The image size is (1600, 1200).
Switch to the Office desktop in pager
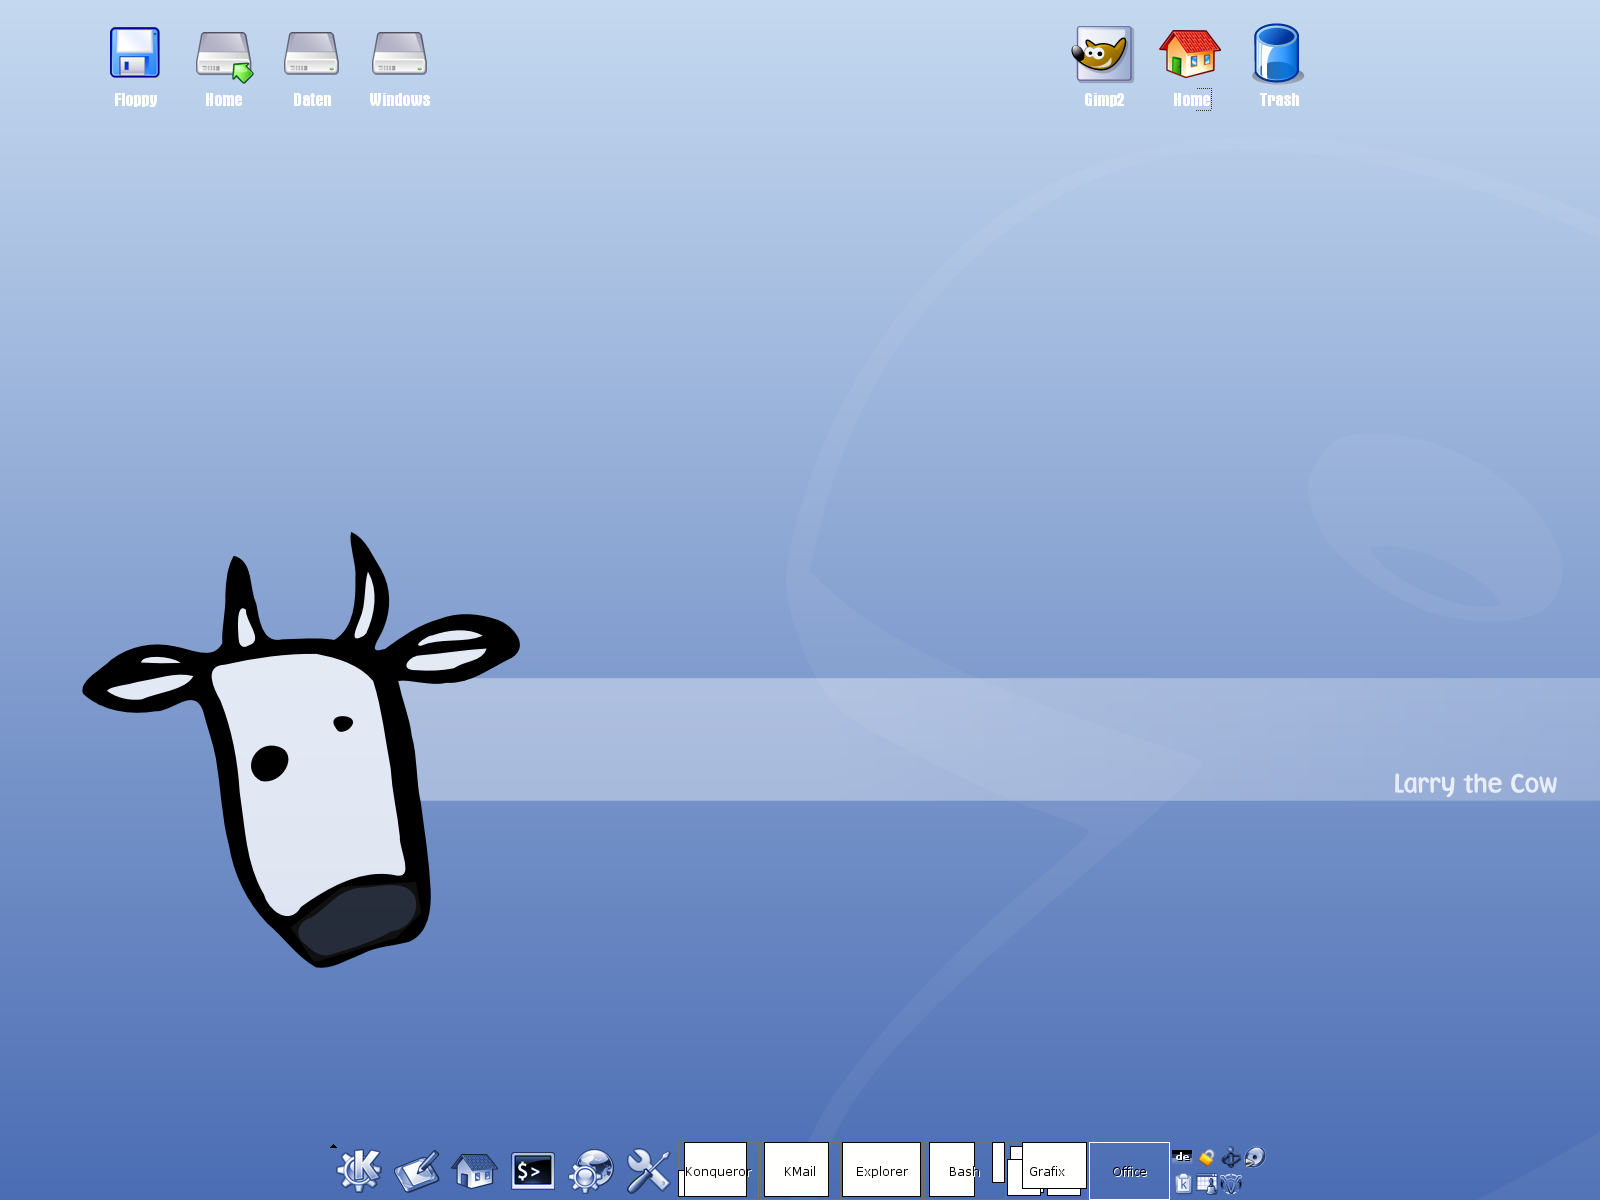click(1129, 1170)
